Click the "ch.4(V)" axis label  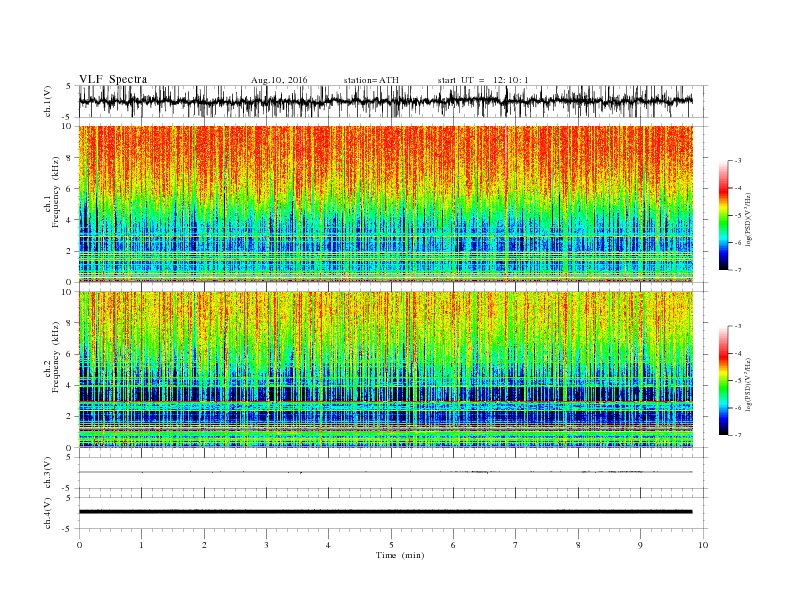(48, 513)
